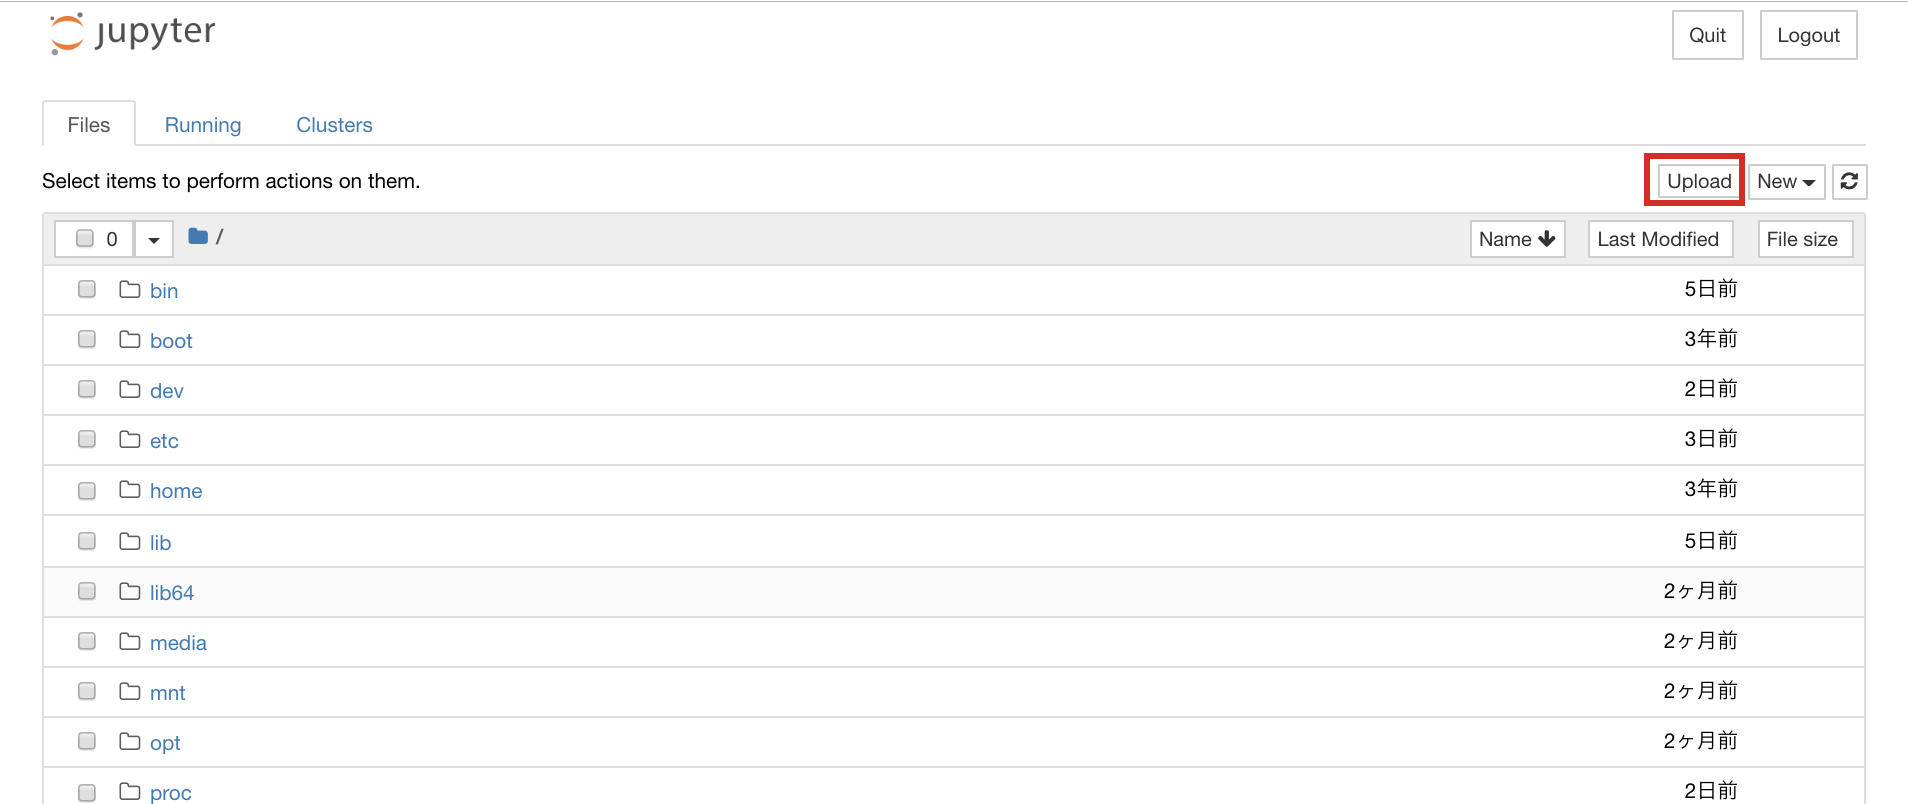The height and width of the screenshot is (804, 1908).
Task: Click the folder icon next to proc
Action: point(129,790)
